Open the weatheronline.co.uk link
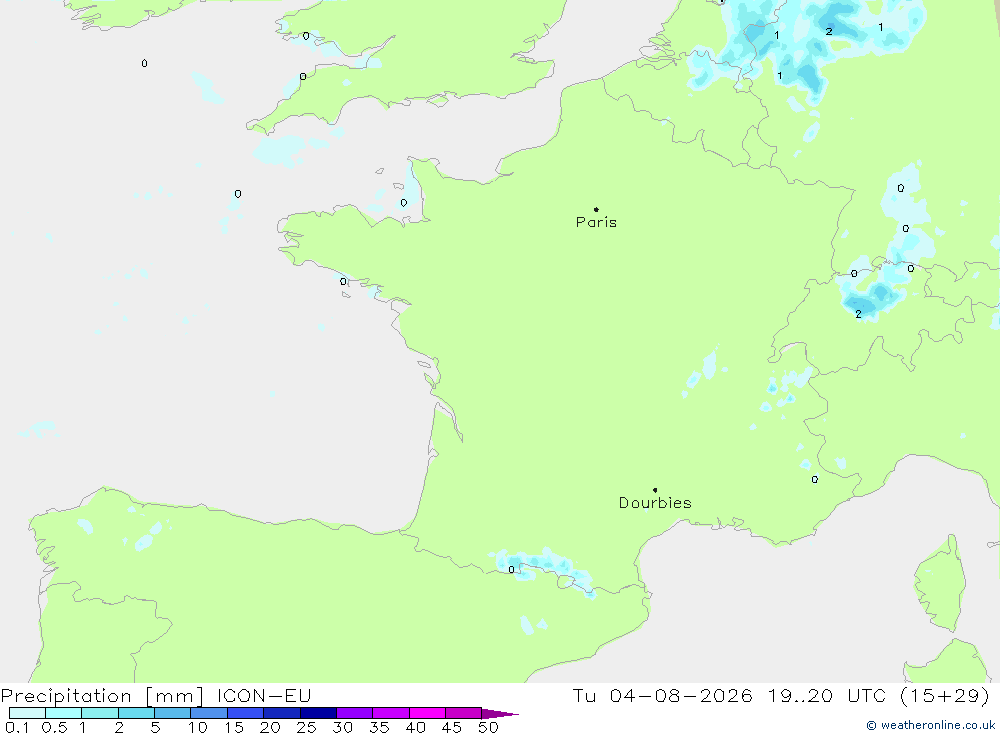This screenshot has height=733, width=1000. pos(931,725)
